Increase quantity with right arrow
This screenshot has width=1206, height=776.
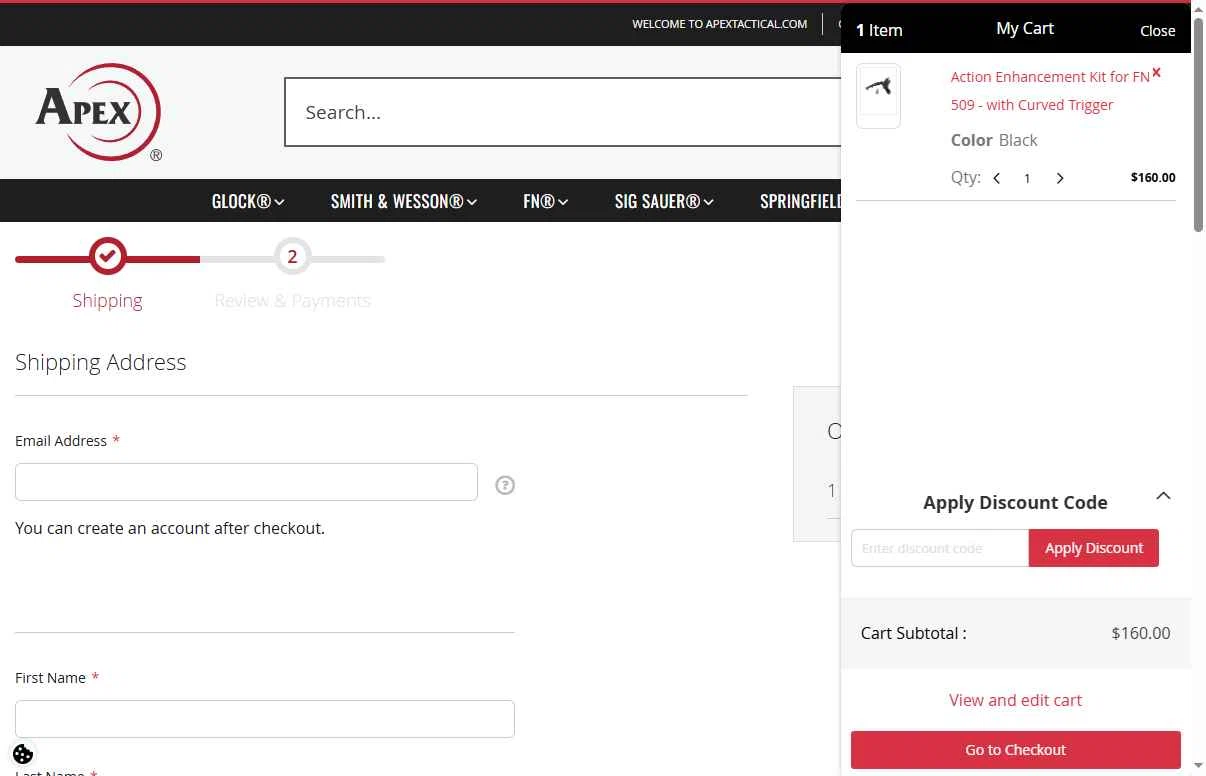pyautogui.click(x=1060, y=178)
